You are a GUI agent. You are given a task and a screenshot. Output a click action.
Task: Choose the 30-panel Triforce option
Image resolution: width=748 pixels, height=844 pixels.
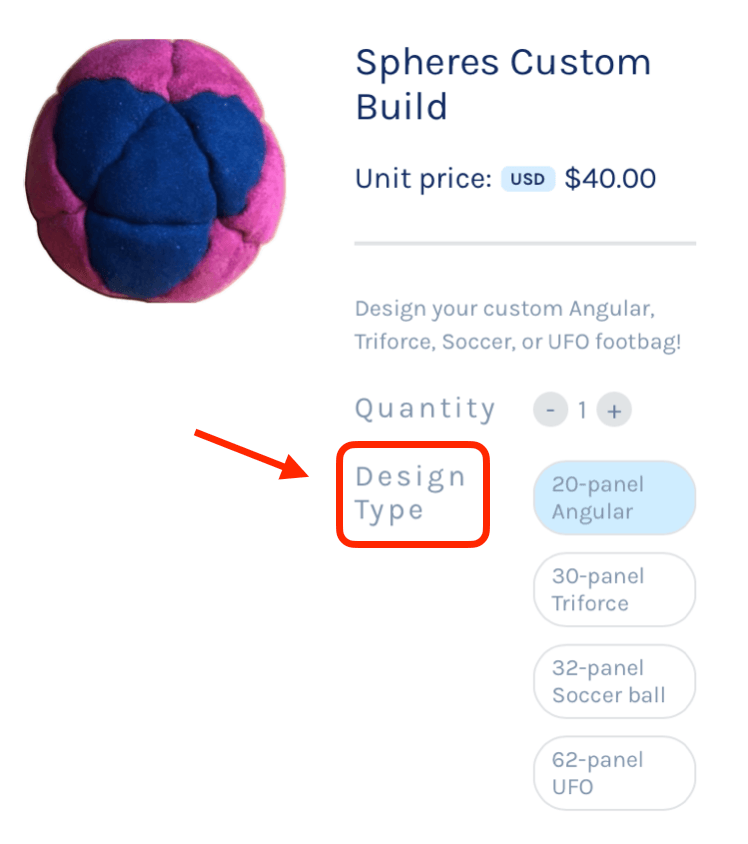[614, 590]
